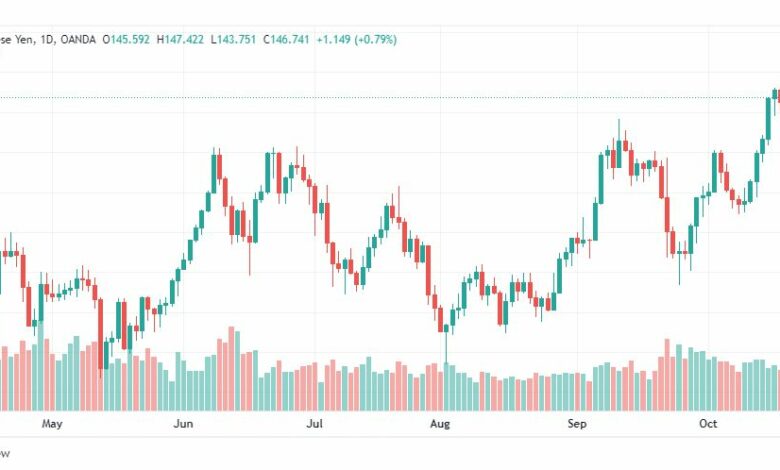Click the Sep label on time axis
Viewport: 780px width, 470px height.
pyautogui.click(x=577, y=424)
